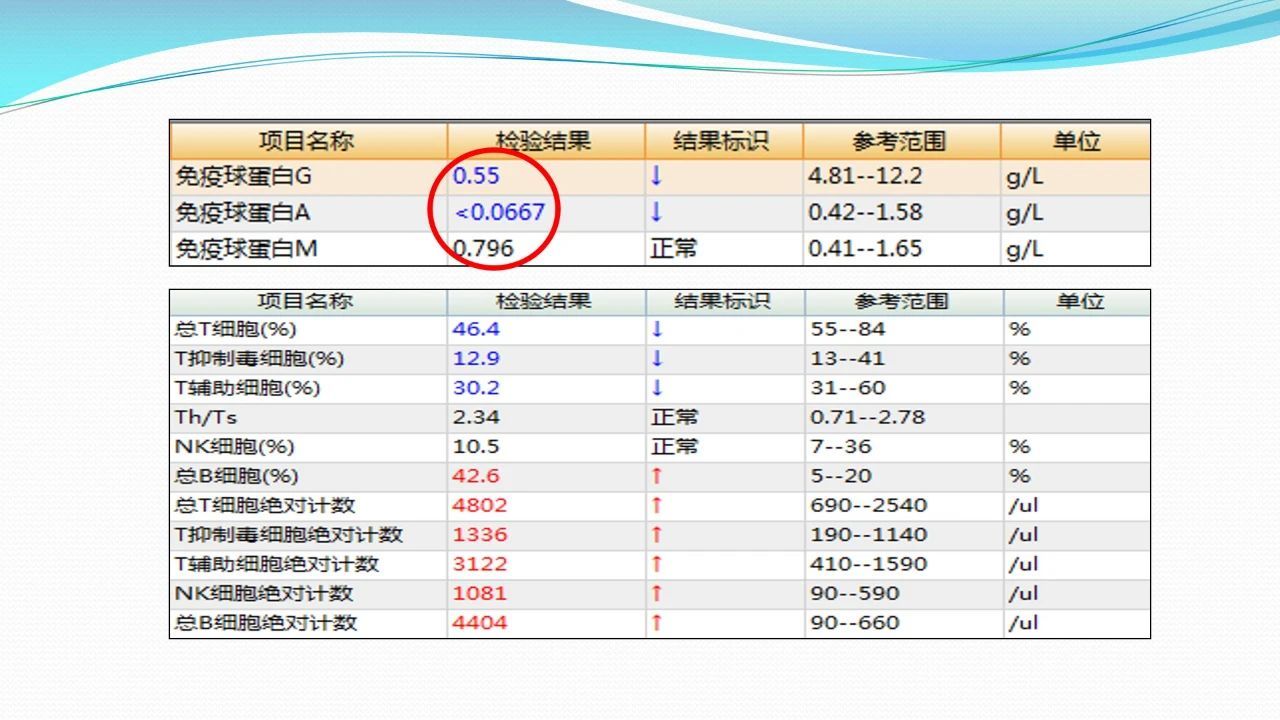Image resolution: width=1280 pixels, height=720 pixels.
Task: Click upper table header 项目名称
Action: (307, 141)
